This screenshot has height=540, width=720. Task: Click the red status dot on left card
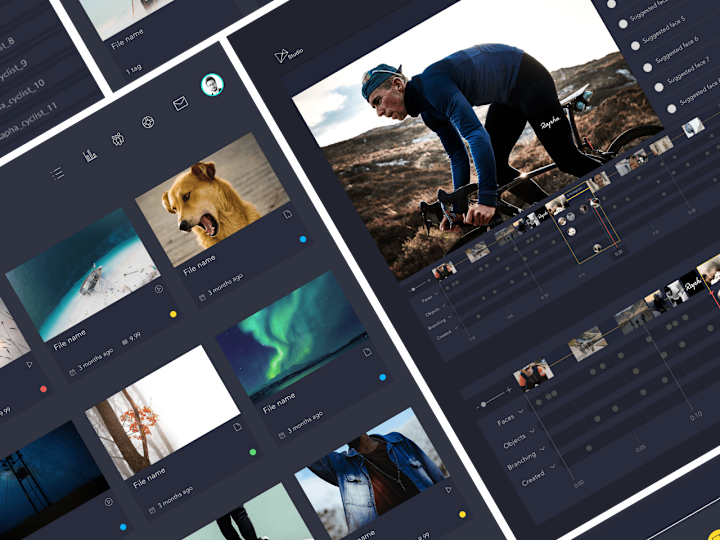pos(43,389)
